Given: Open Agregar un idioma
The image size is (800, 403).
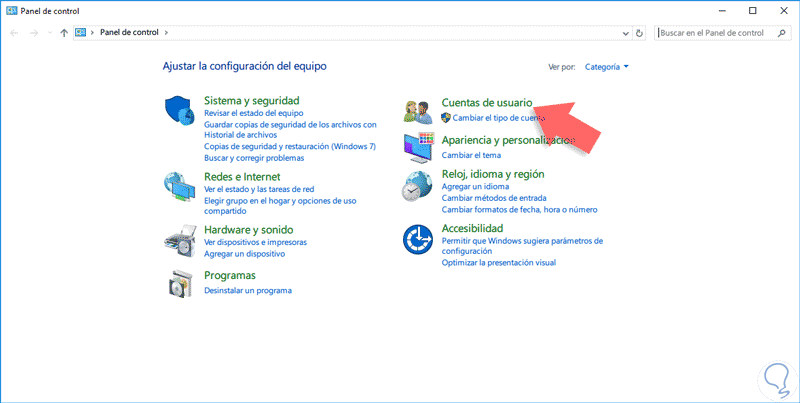Looking at the screenshot, I should pyautogui.click(x=475, y=186).
